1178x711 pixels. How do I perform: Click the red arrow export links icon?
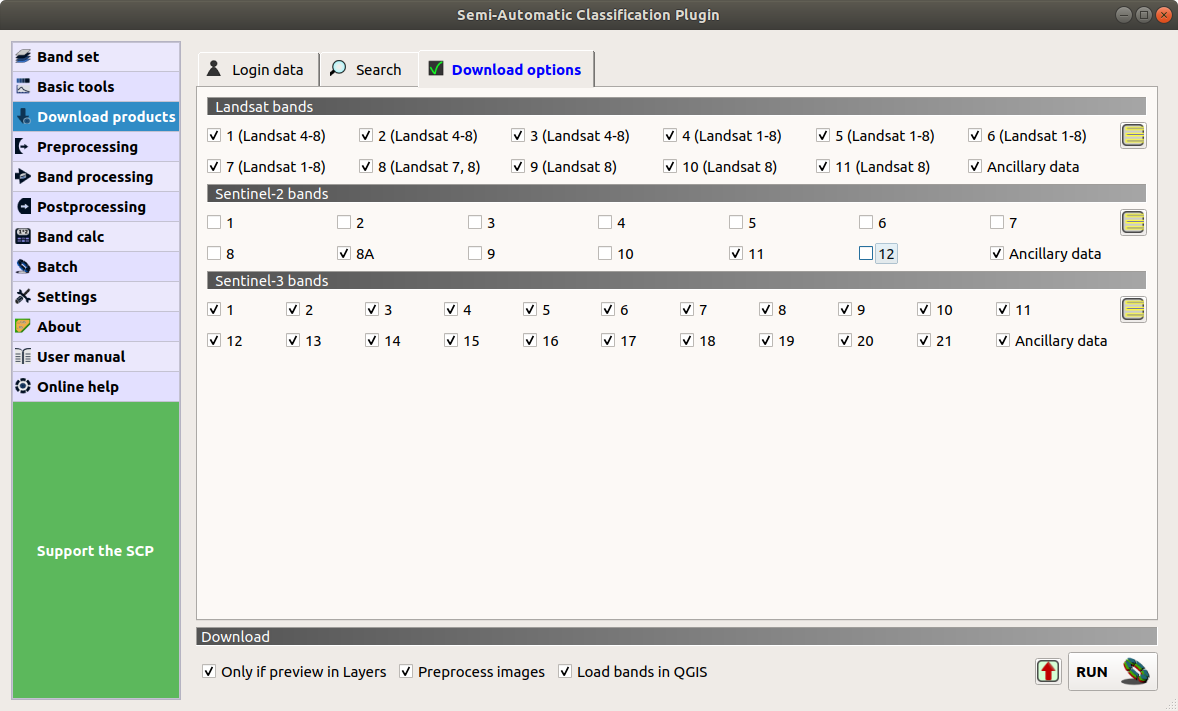coord(1048,671)
